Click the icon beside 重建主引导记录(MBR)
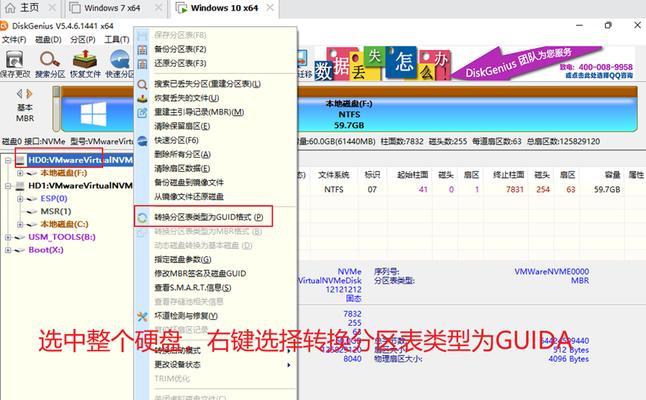 click(142, 112)
